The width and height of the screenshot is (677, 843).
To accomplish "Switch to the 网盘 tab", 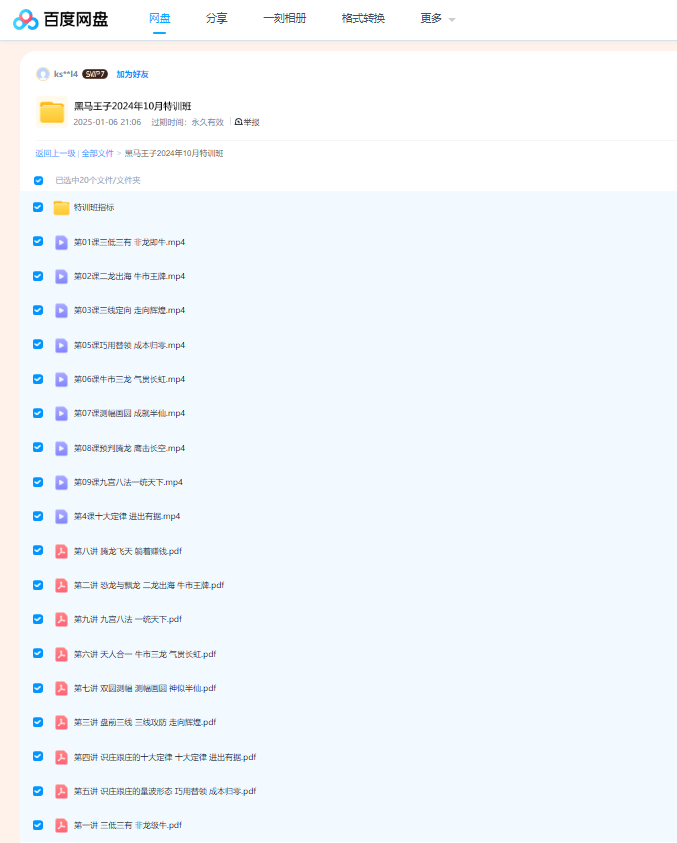I will (159, 18).
